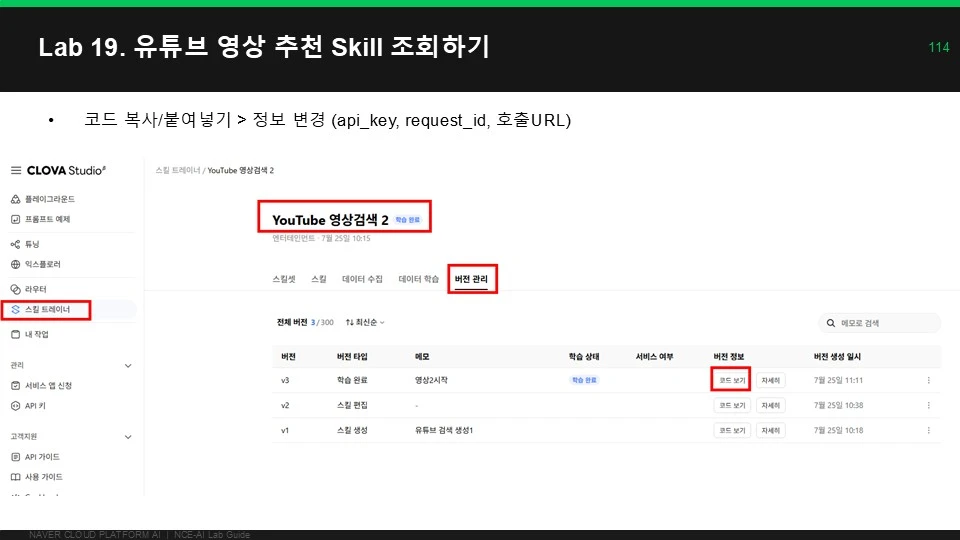Click 자세히 for version v3
Viewport: 960px width, 540px height.
tap(770, 380)
